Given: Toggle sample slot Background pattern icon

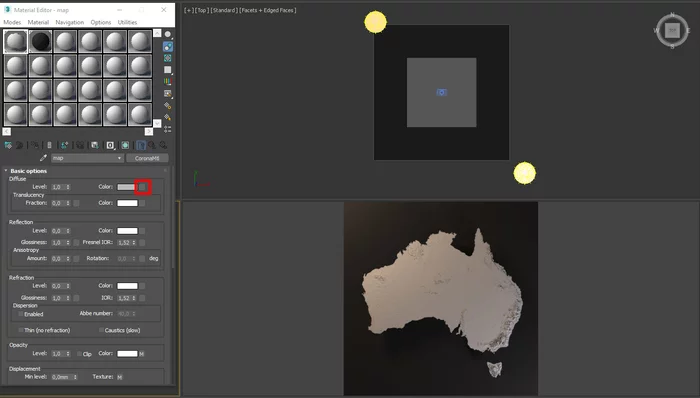Looking at the screenshot, I should [167, 58].
